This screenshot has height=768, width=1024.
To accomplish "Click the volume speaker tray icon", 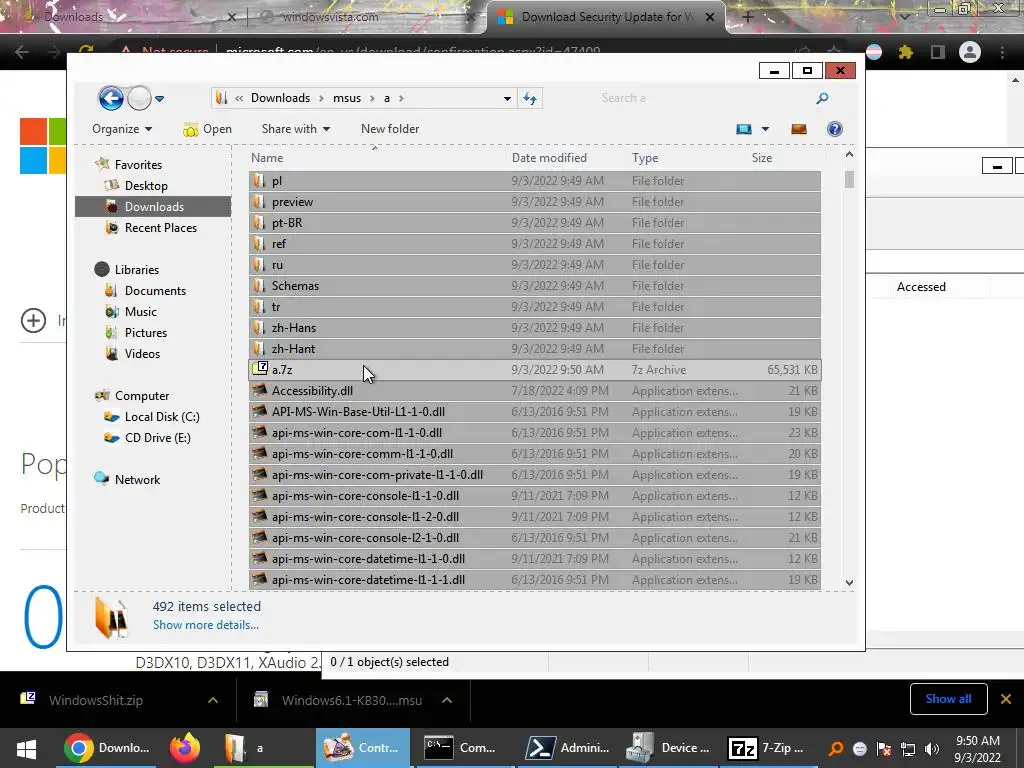I will 932,749.
